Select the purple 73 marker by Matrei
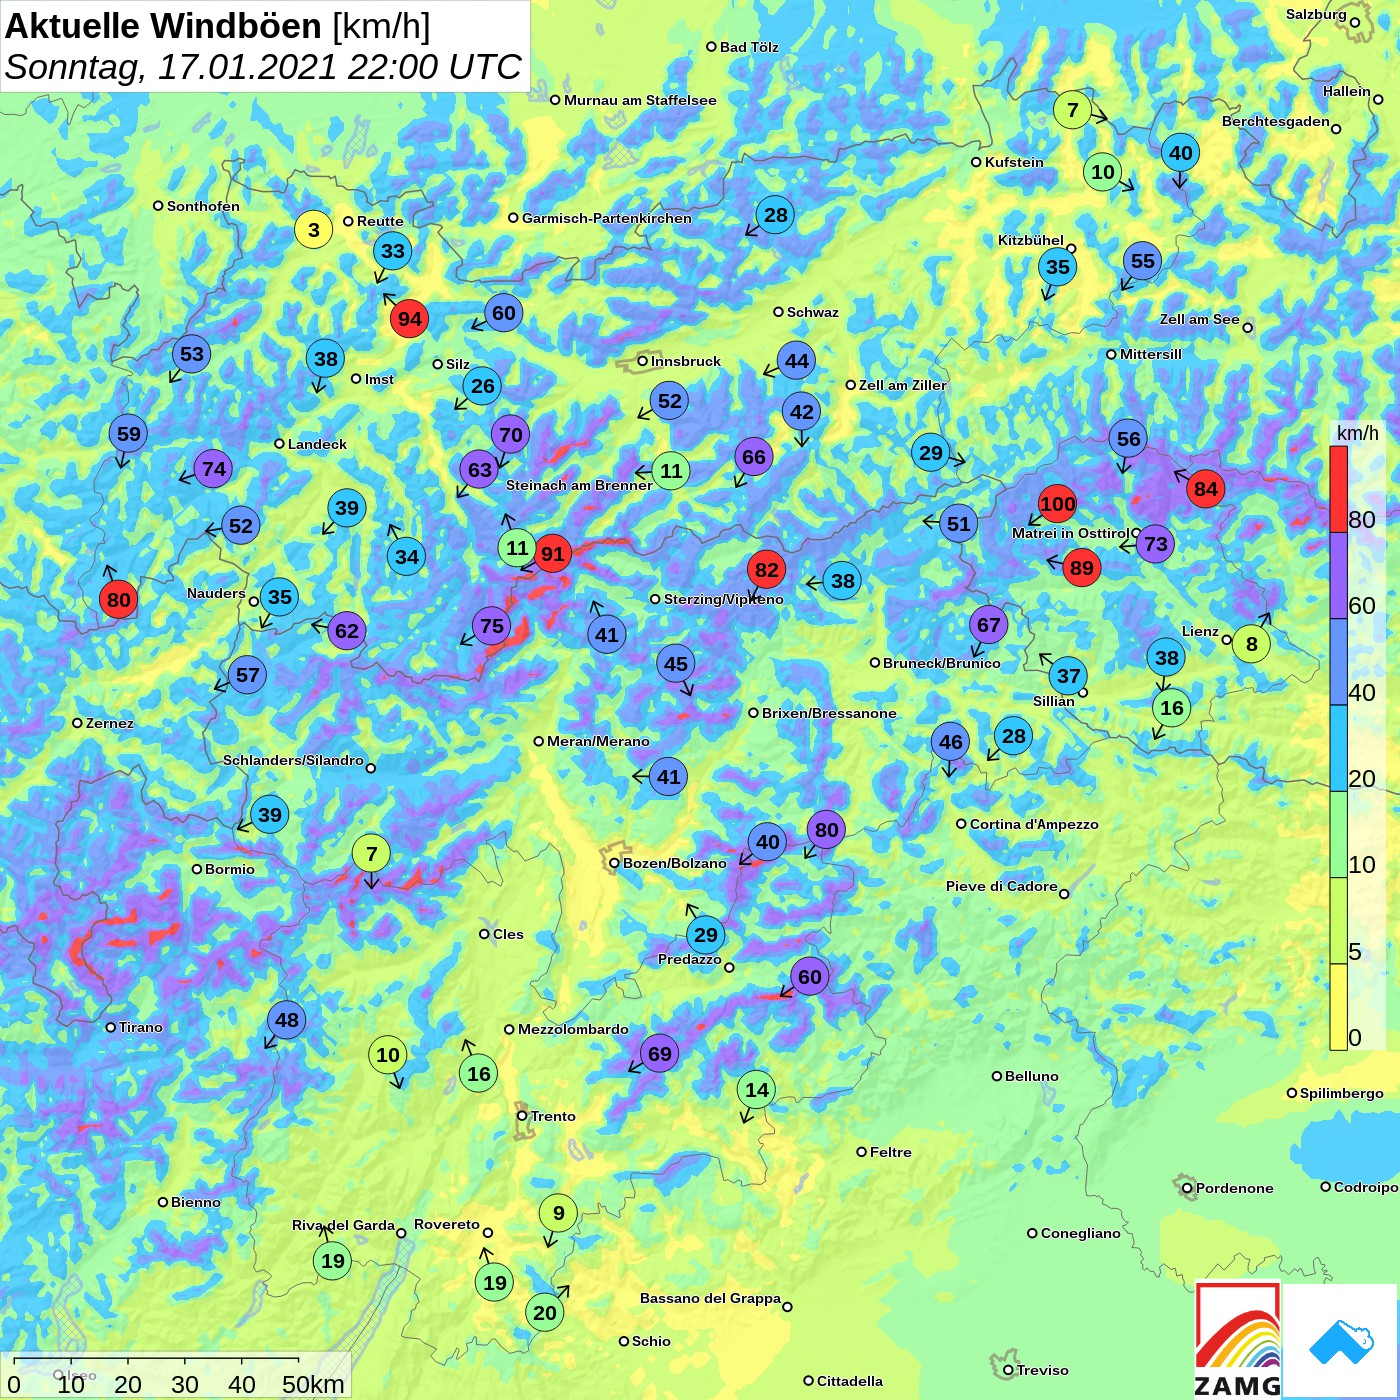Screen dimensions: 1400x1400 [x=1155, y=544]
